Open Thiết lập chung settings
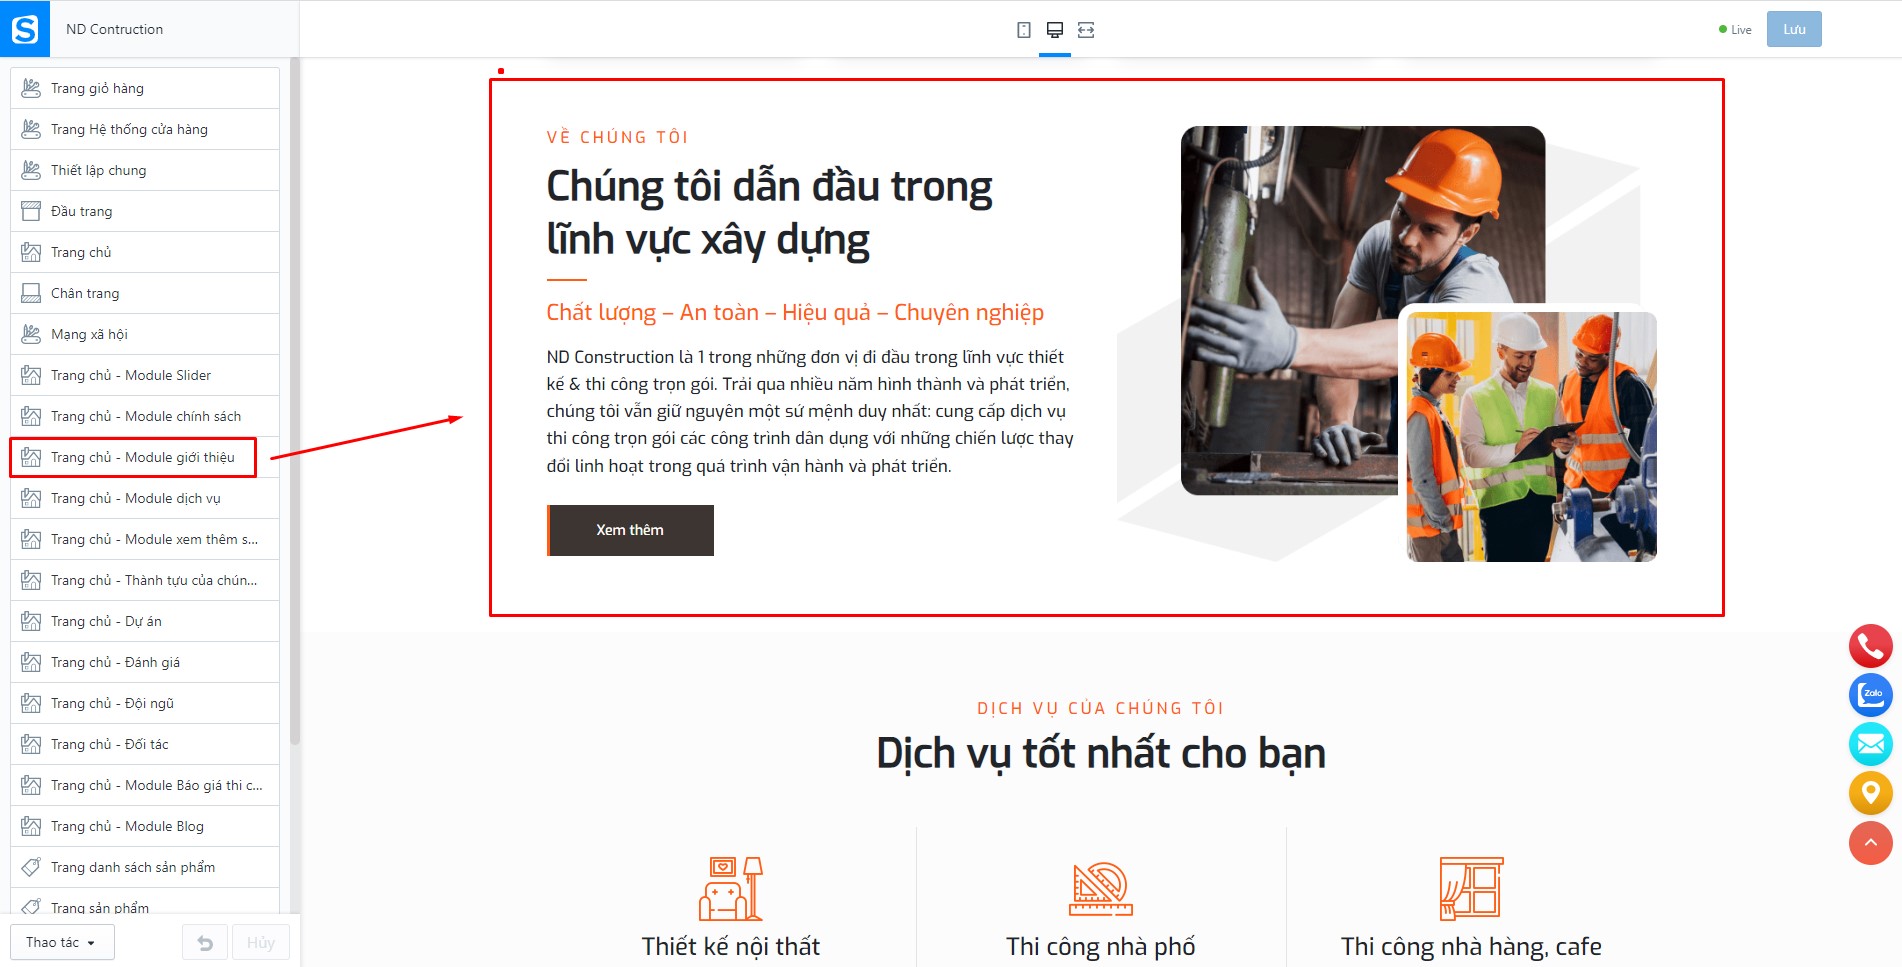1902x967 pixels. 145,170
